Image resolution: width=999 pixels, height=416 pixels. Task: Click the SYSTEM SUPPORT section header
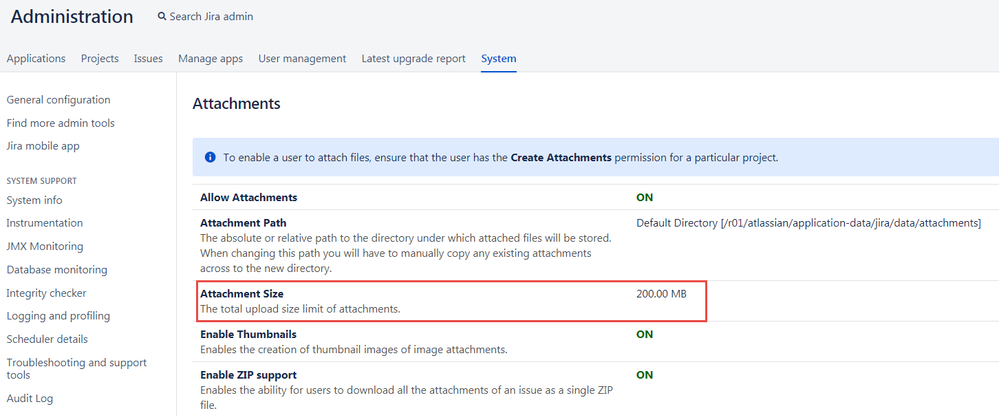(41, 181)
